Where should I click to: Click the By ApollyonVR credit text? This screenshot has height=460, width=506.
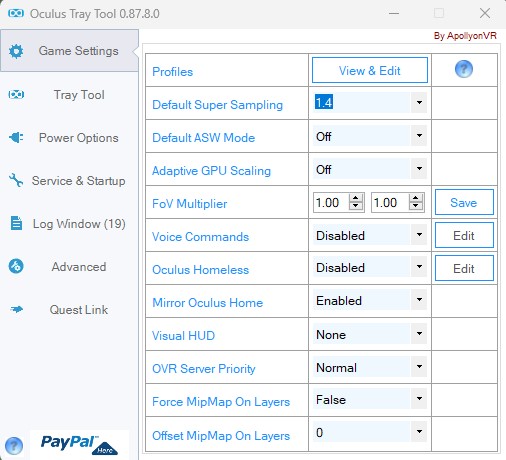pyautogui.click(x=465, y=36)
